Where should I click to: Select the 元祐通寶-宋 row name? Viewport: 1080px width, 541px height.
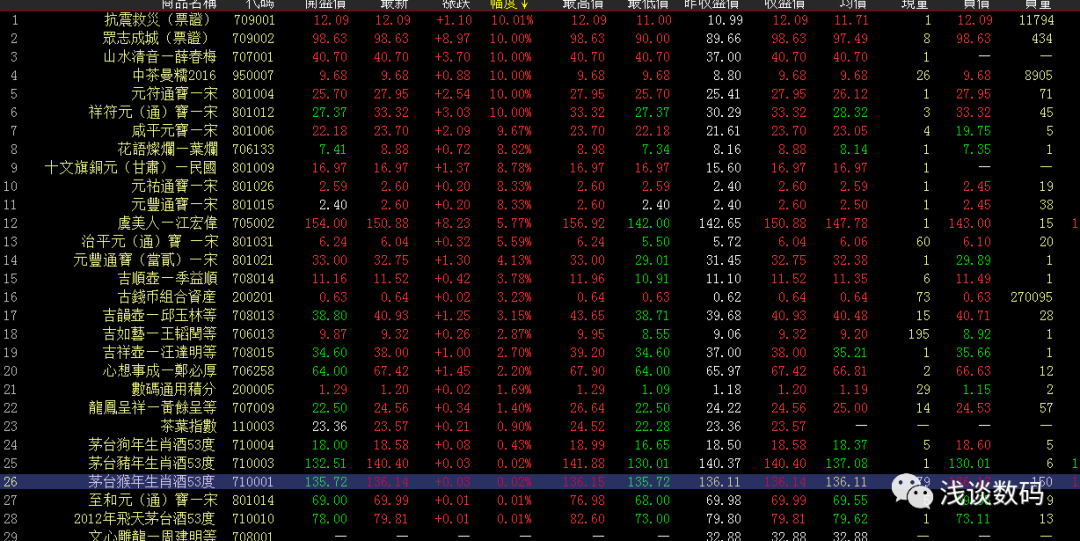pos(174,186)
